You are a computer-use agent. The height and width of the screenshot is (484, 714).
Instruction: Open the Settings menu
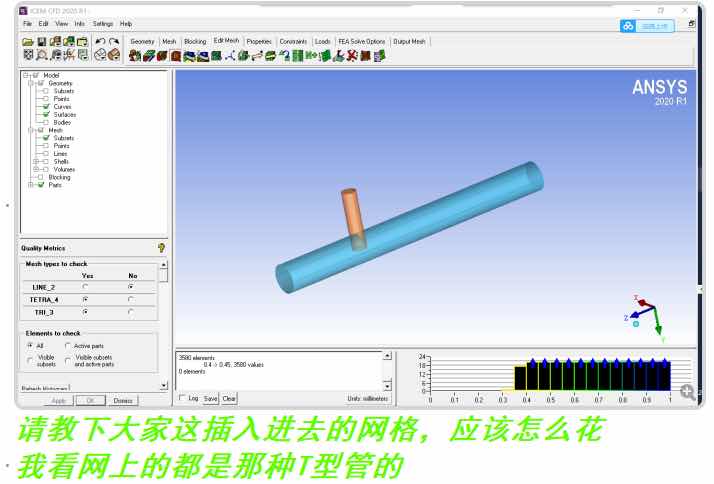[x=102, y=24]
